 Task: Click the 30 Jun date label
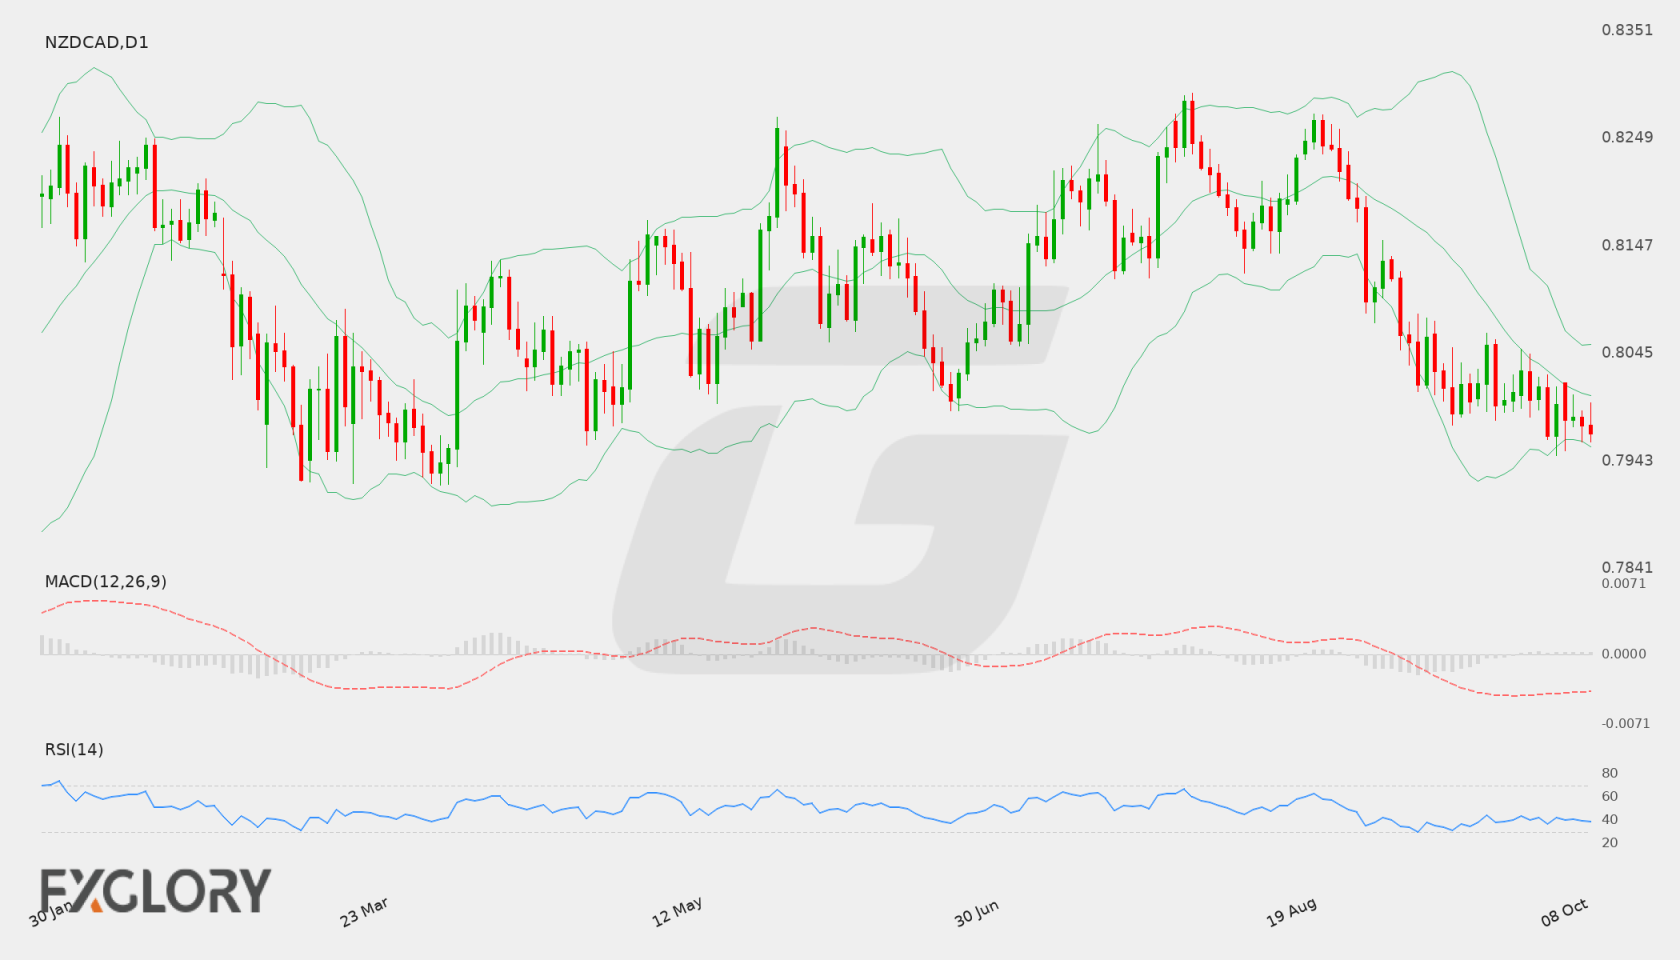tap(976, 913)
